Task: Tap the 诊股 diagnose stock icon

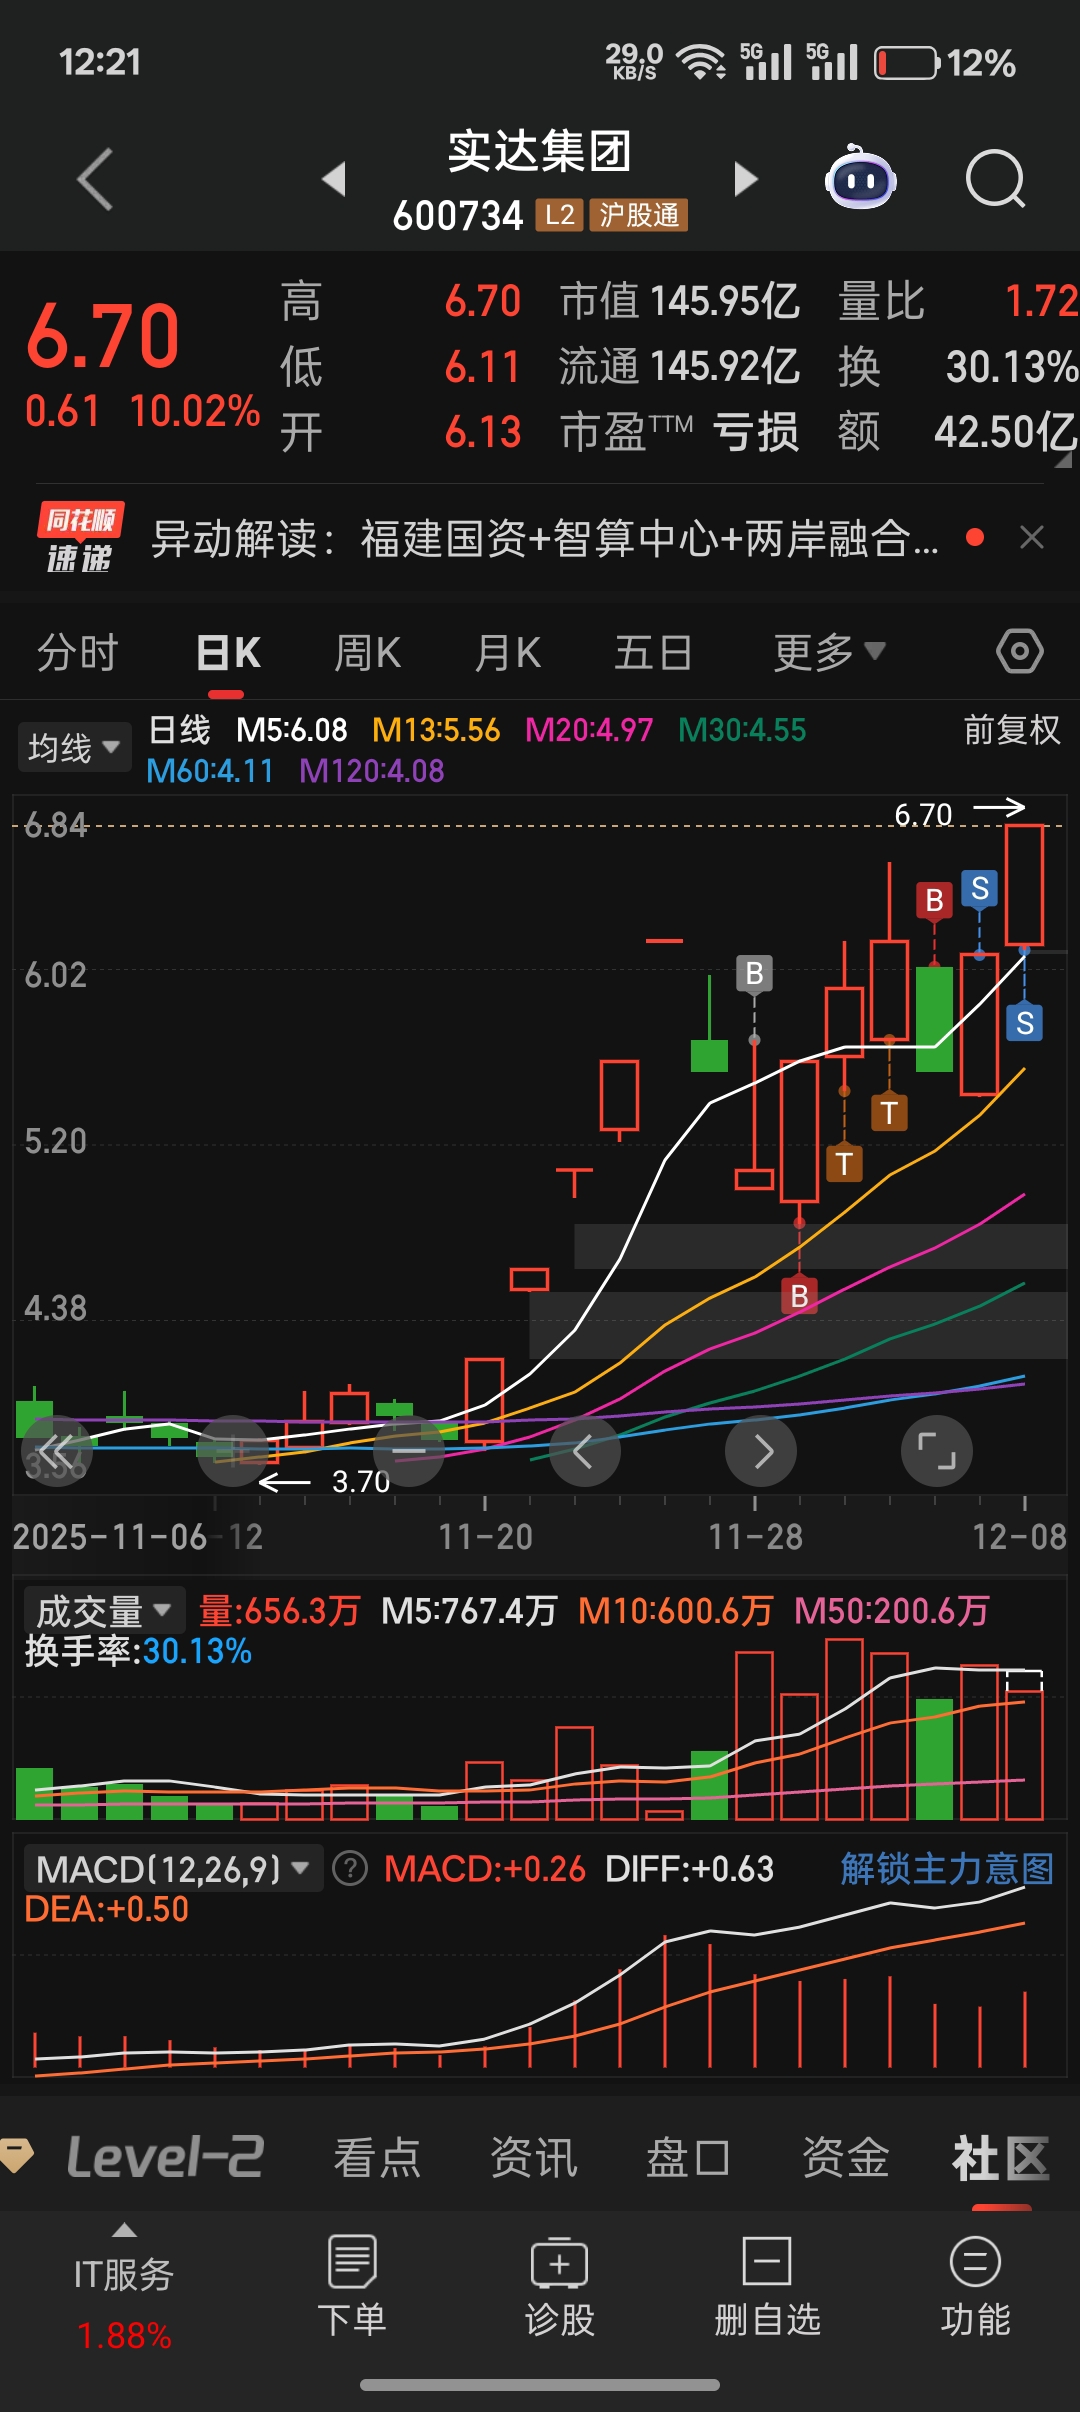Action: click(559, 2263)
